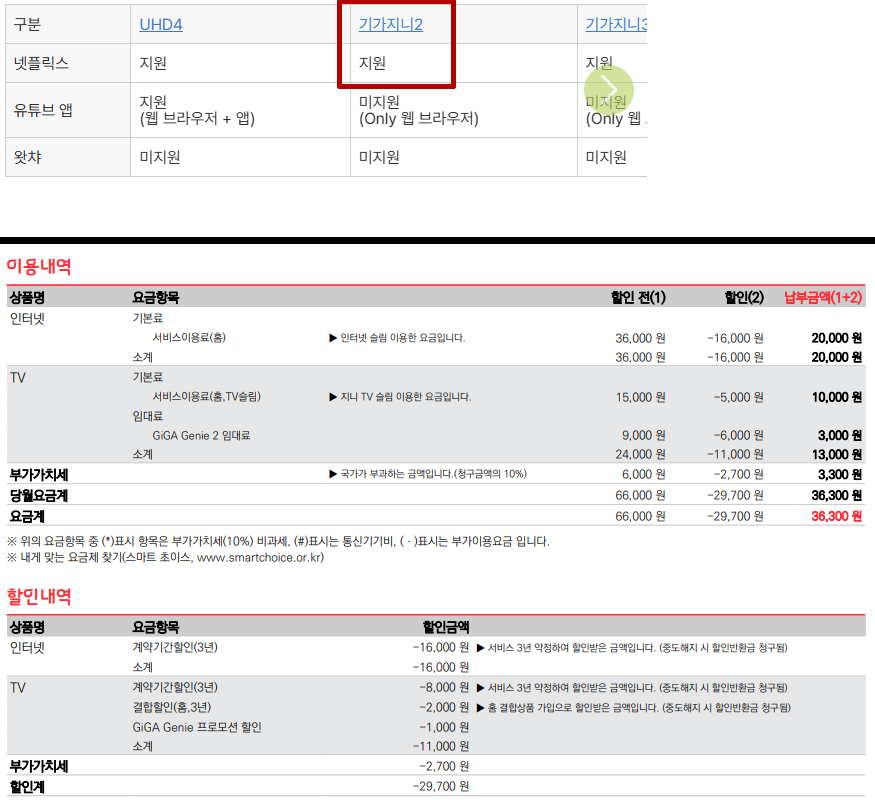Viewport: 875px width, 800px height.
Task: Click the red 36,300 원 total amount
Action: pyautogui.click(x=836, y=516)
